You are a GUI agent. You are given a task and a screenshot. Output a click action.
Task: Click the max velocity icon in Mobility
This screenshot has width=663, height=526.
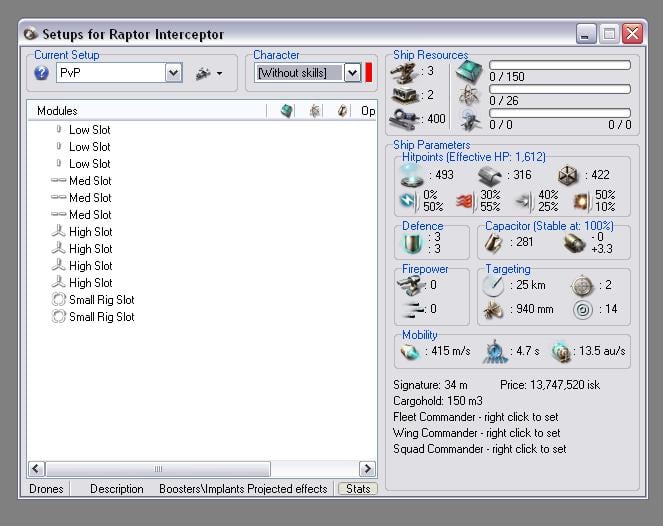pyautogui.click(x=411, y=351)
